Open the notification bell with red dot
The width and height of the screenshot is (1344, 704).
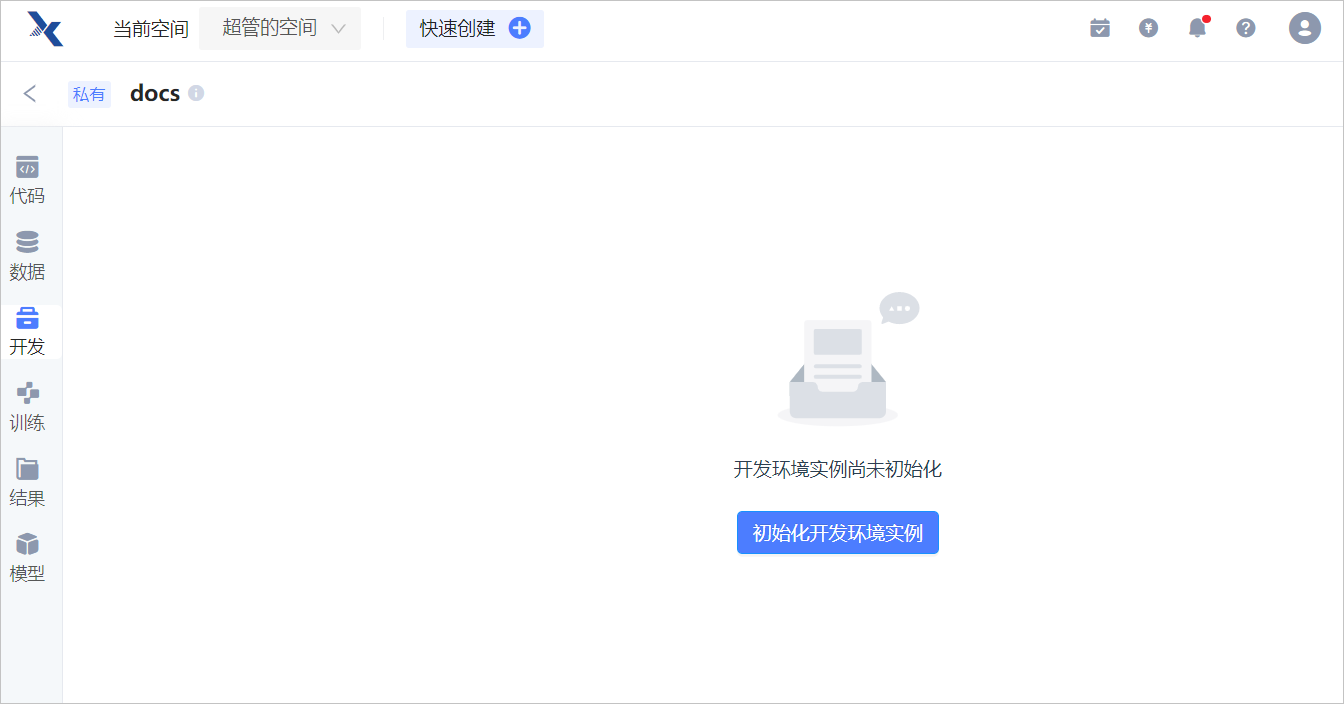(1197, 27)
